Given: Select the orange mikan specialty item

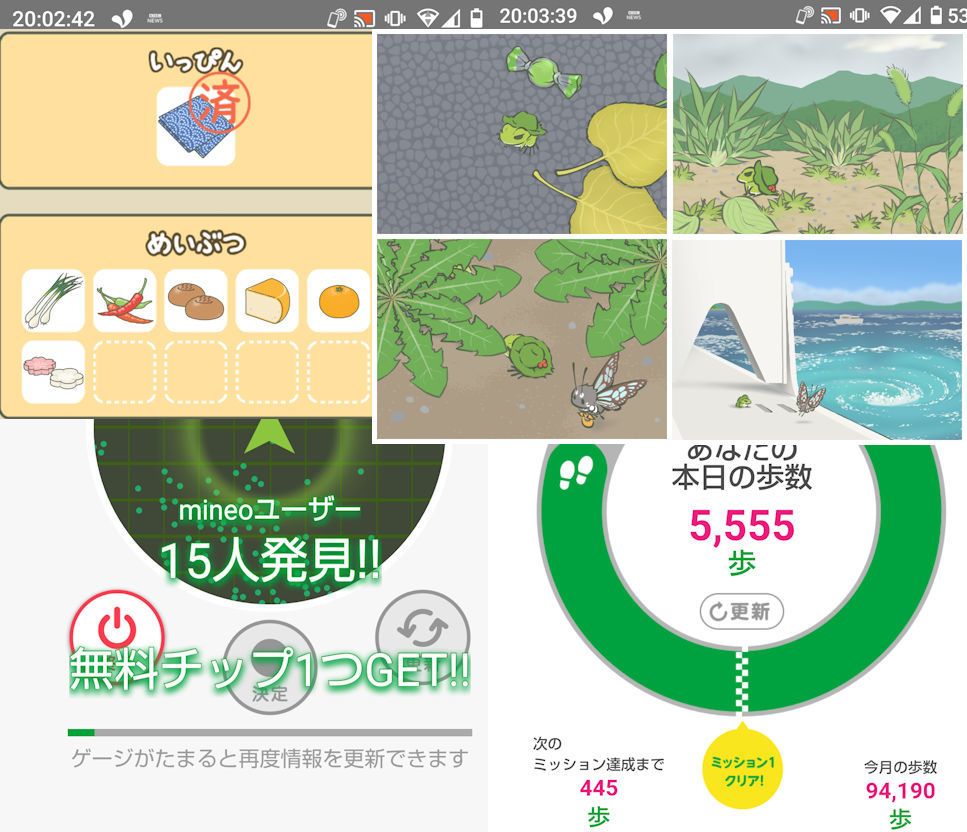Looking at the screenshot, I should tap(339, 301).
